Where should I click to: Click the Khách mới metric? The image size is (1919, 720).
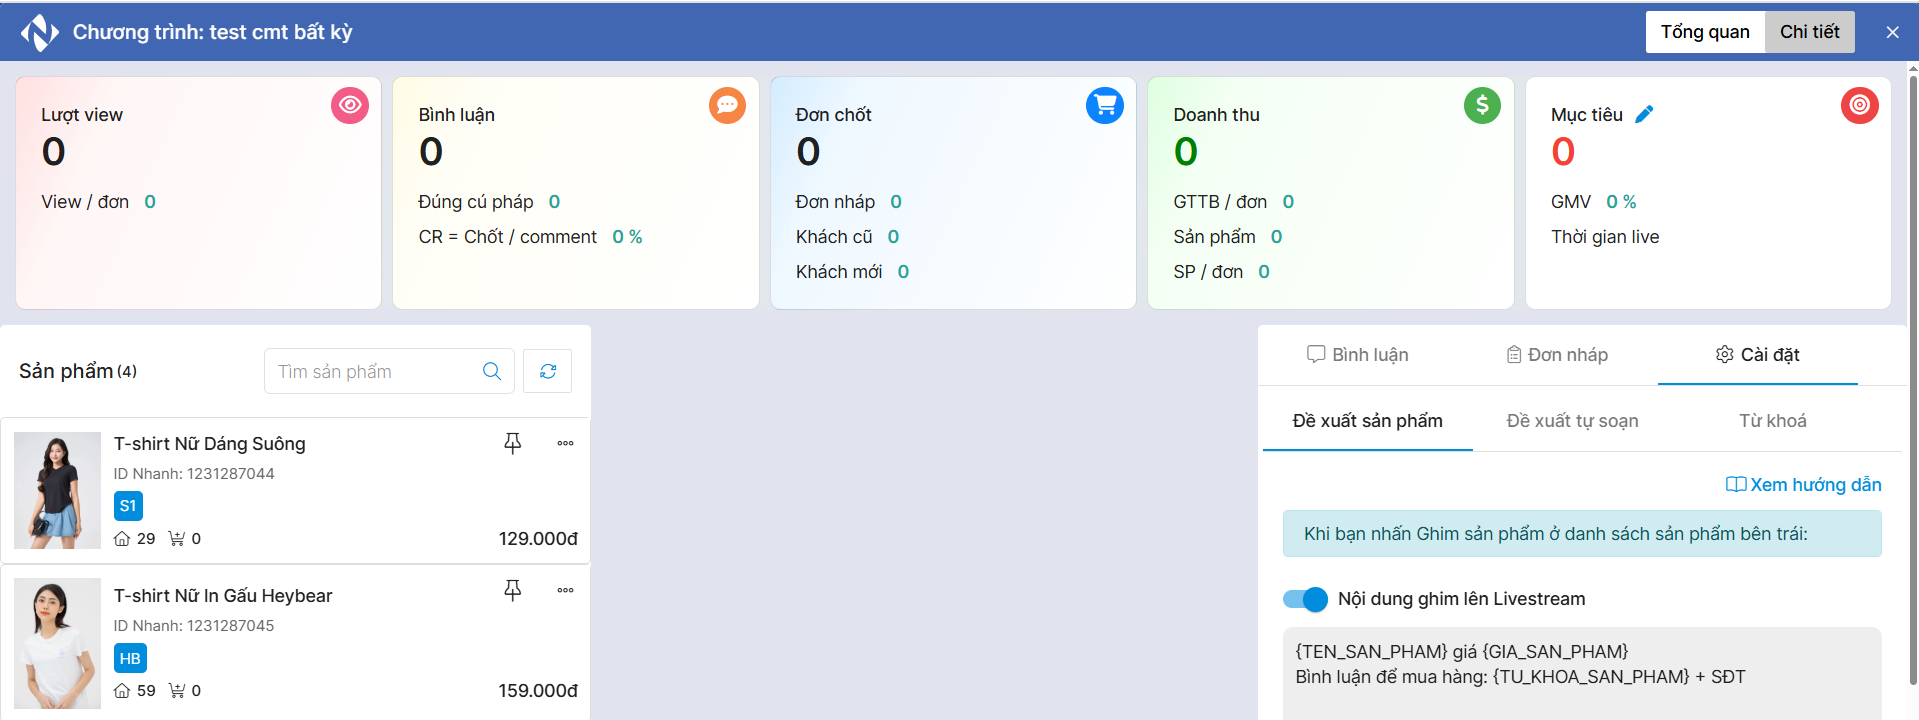(x=852, y=272)
